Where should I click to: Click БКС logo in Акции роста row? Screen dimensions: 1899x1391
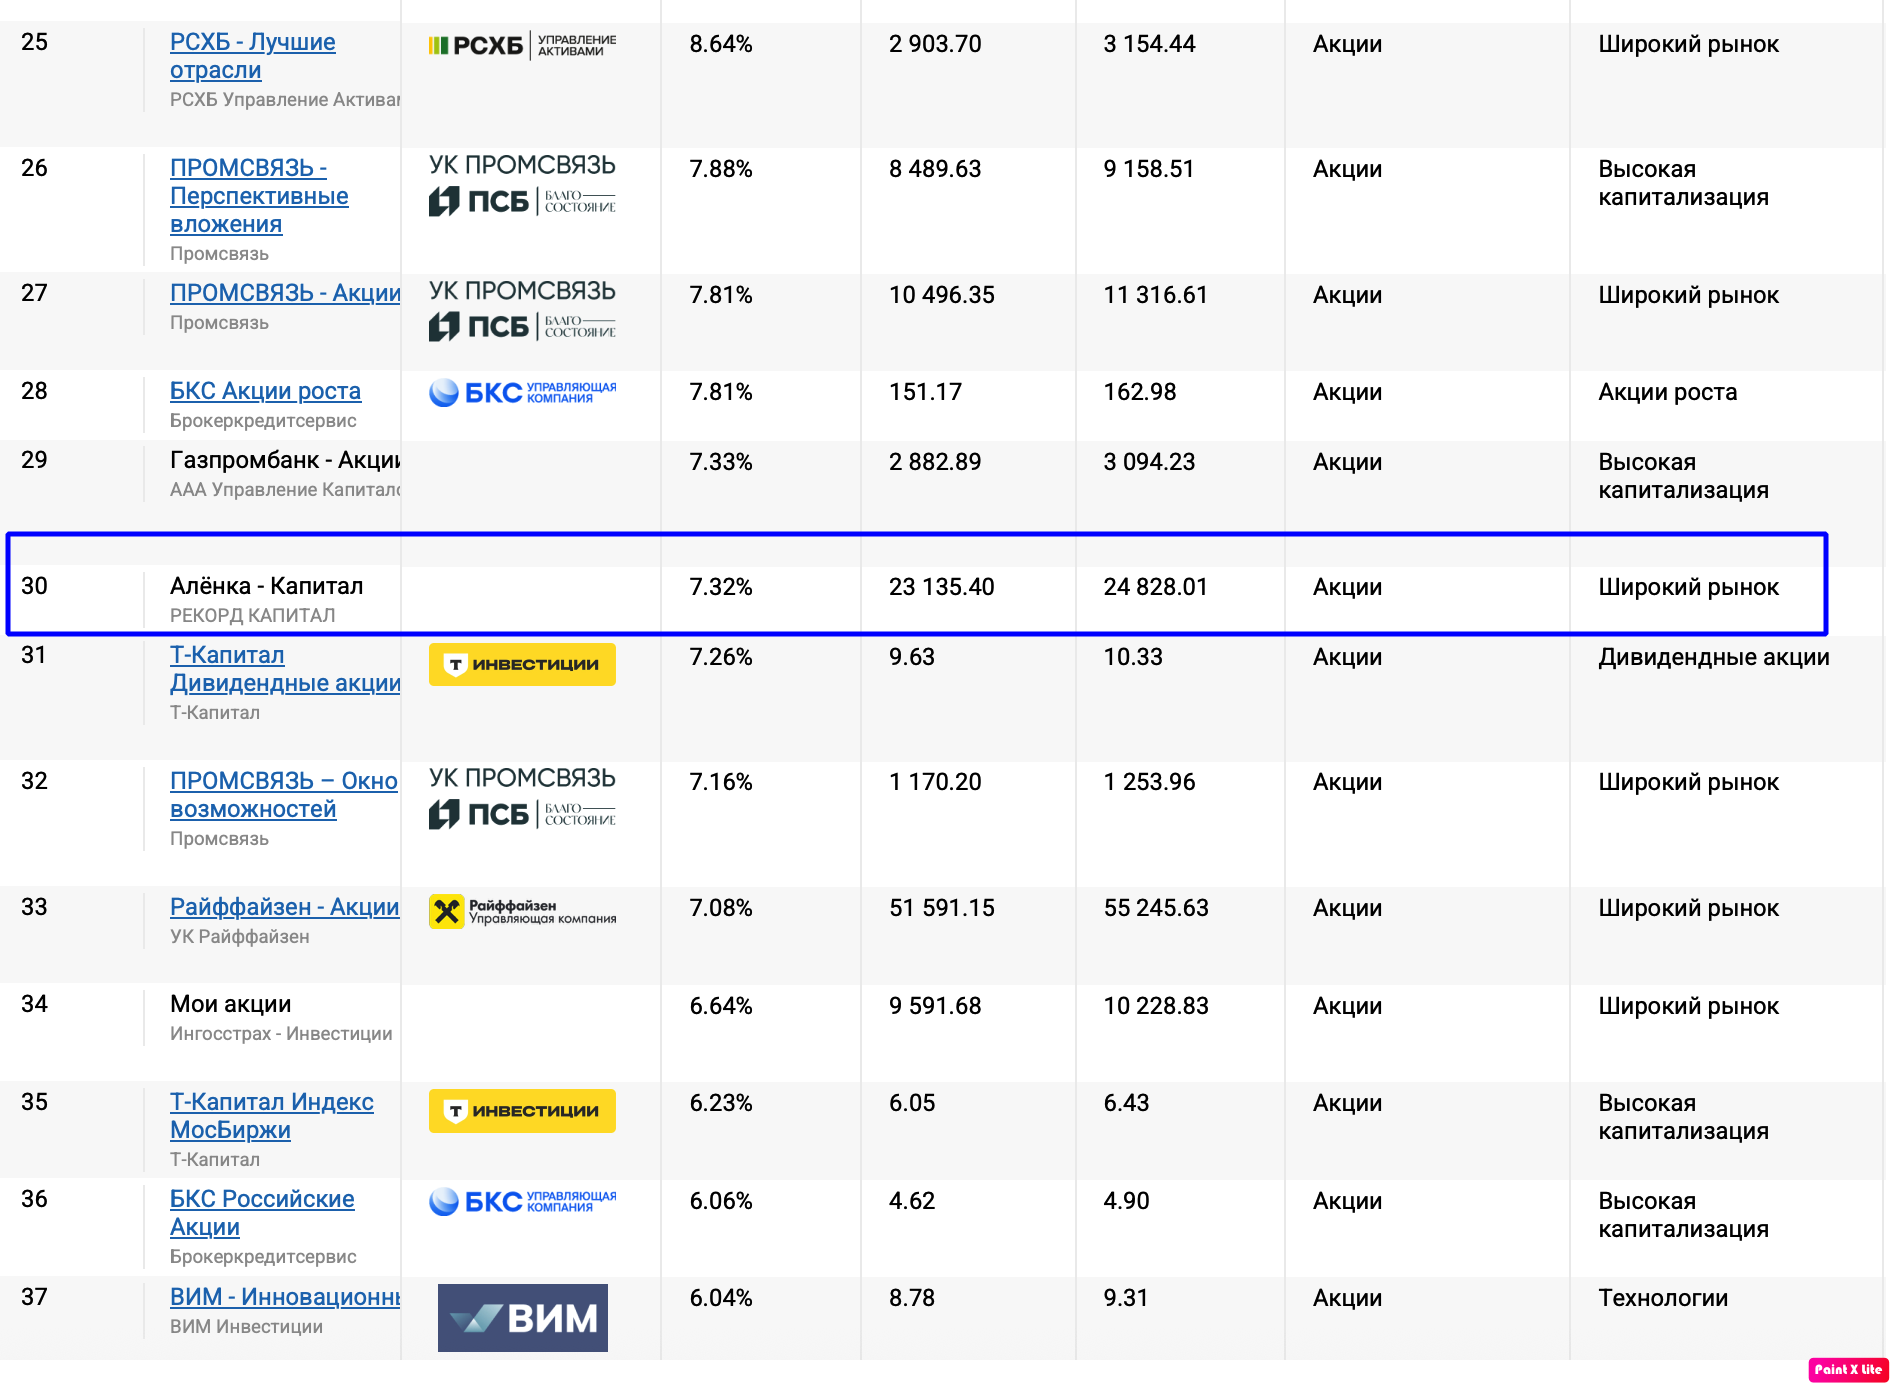(x=522, y=392)
